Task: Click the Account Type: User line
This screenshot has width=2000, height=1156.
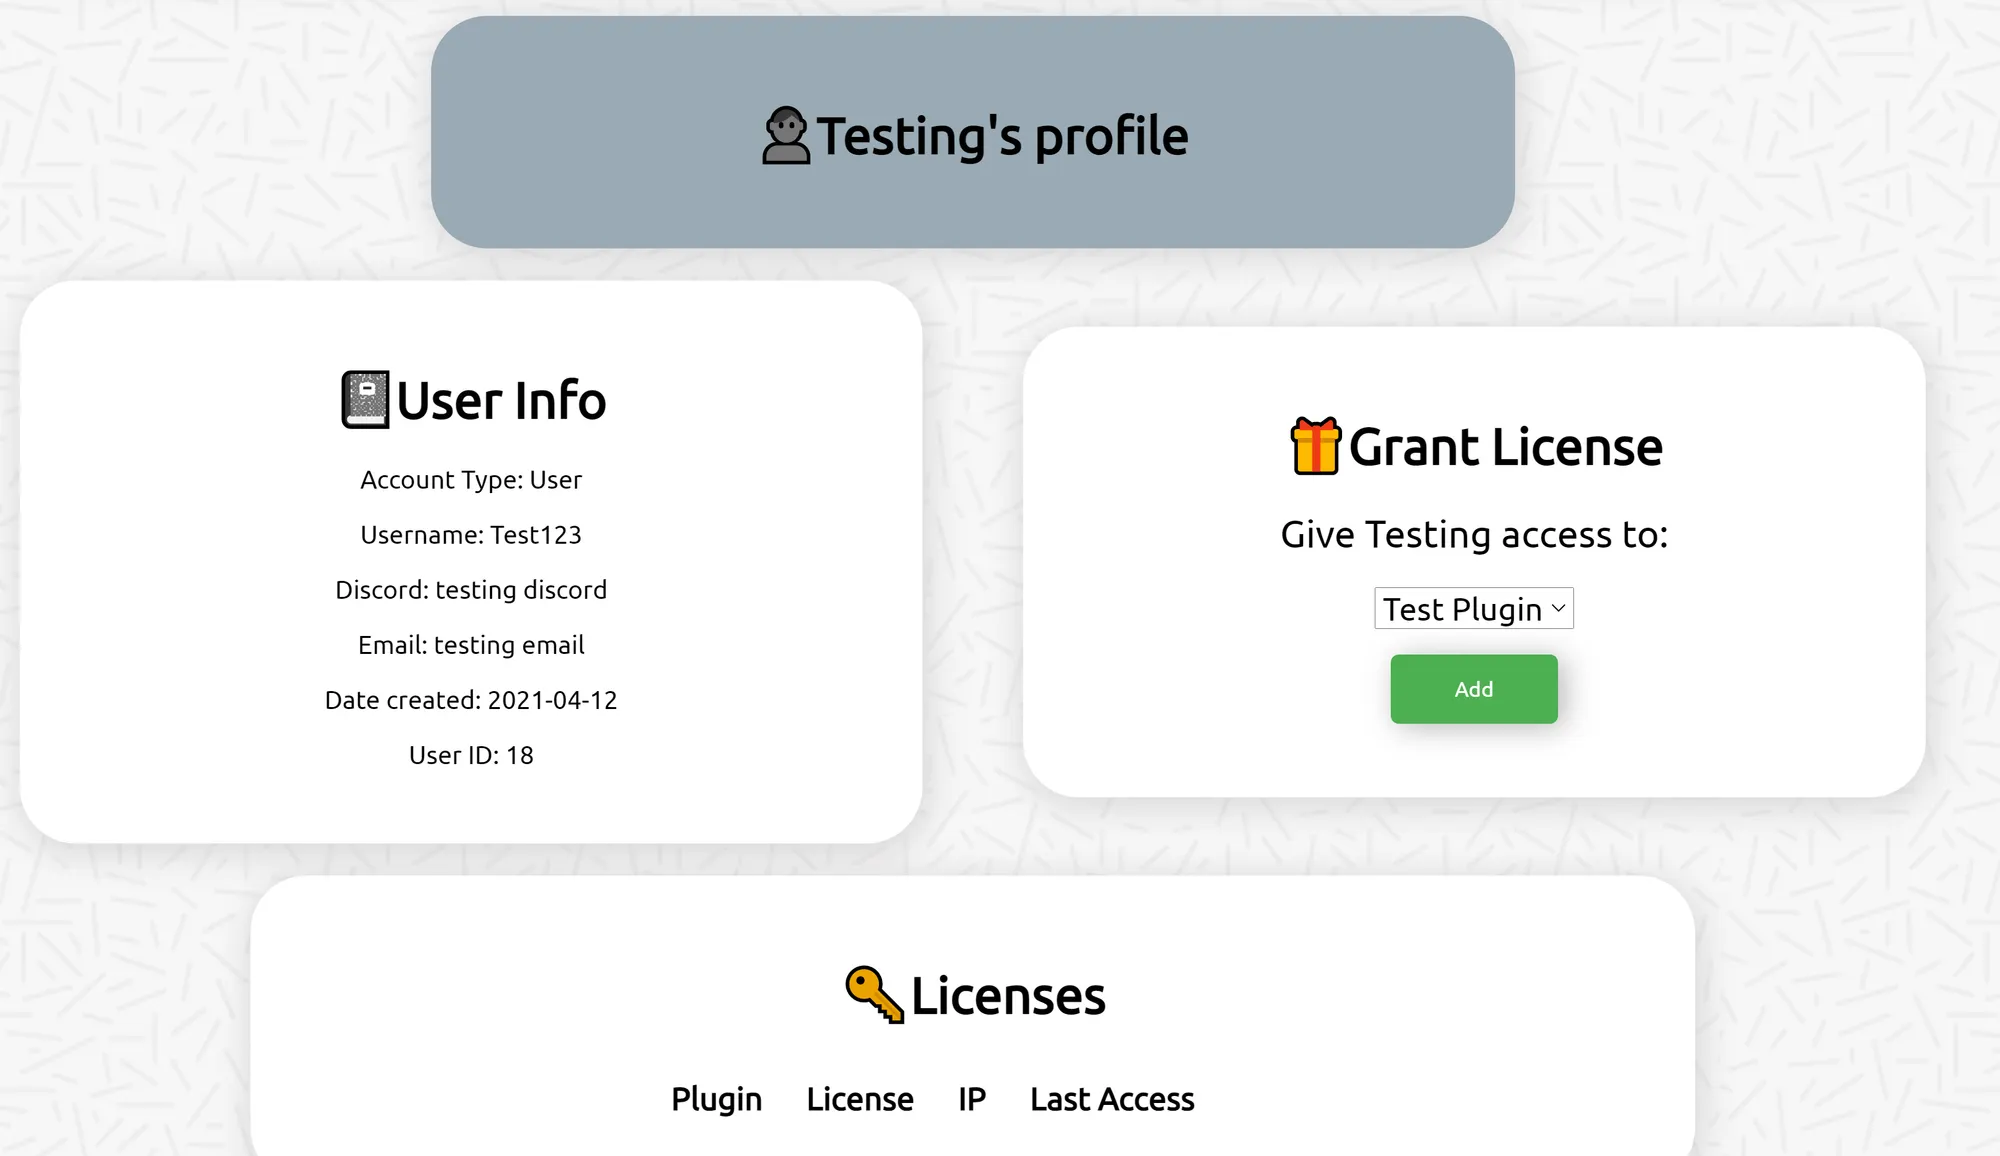Action: pos(471,480)
